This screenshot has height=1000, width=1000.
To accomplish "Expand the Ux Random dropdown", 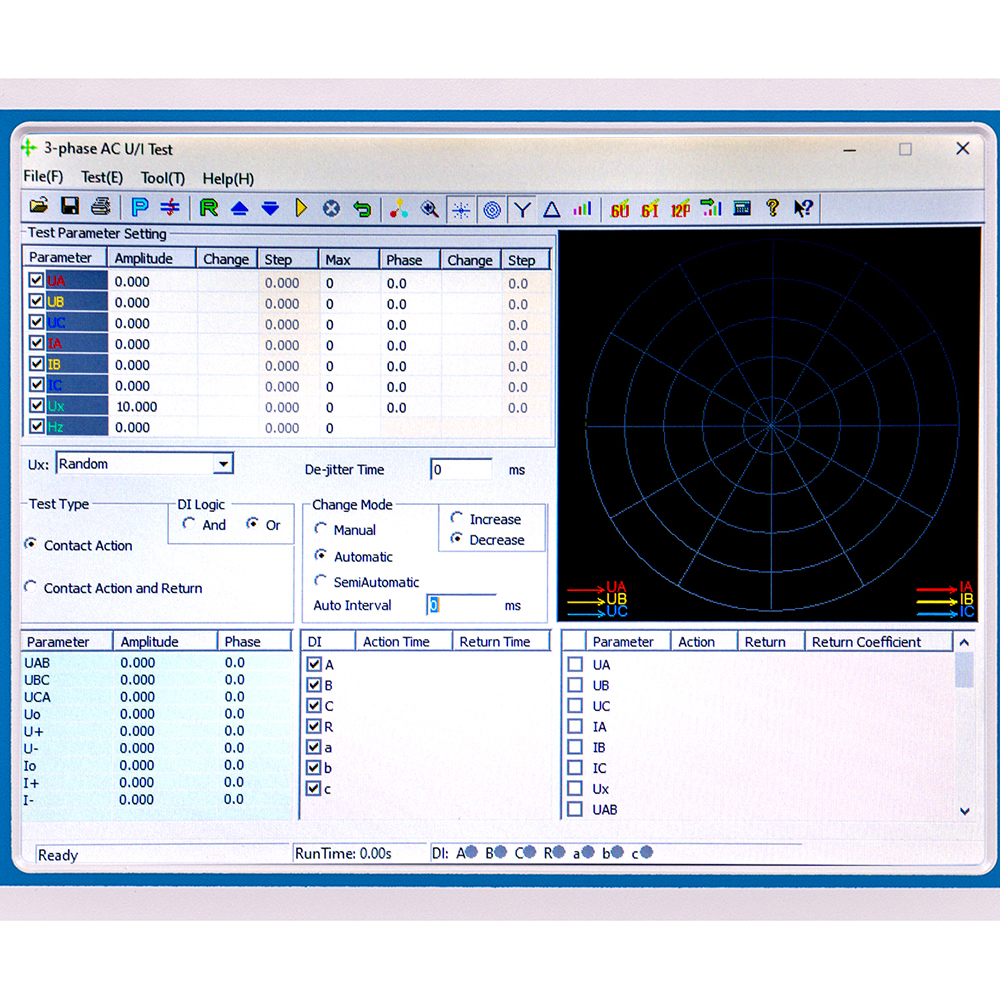I will pos(224,464).
